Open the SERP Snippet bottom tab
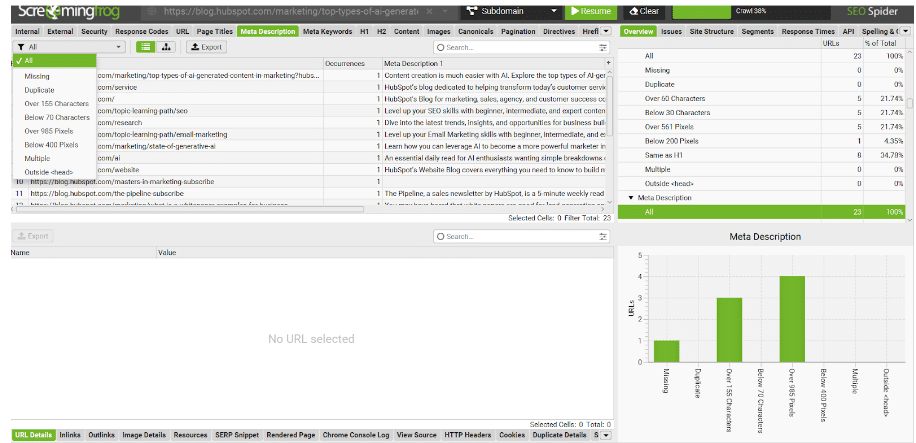The image size is (916, 443). 237,435
